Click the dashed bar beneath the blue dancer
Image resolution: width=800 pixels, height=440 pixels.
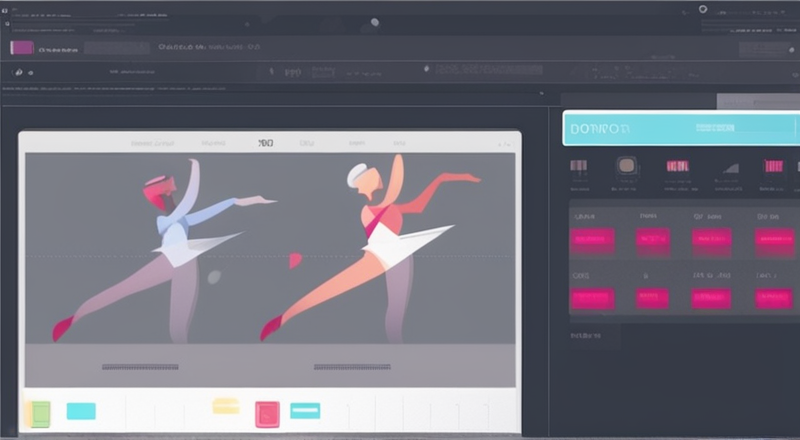[x=140, y=367]
